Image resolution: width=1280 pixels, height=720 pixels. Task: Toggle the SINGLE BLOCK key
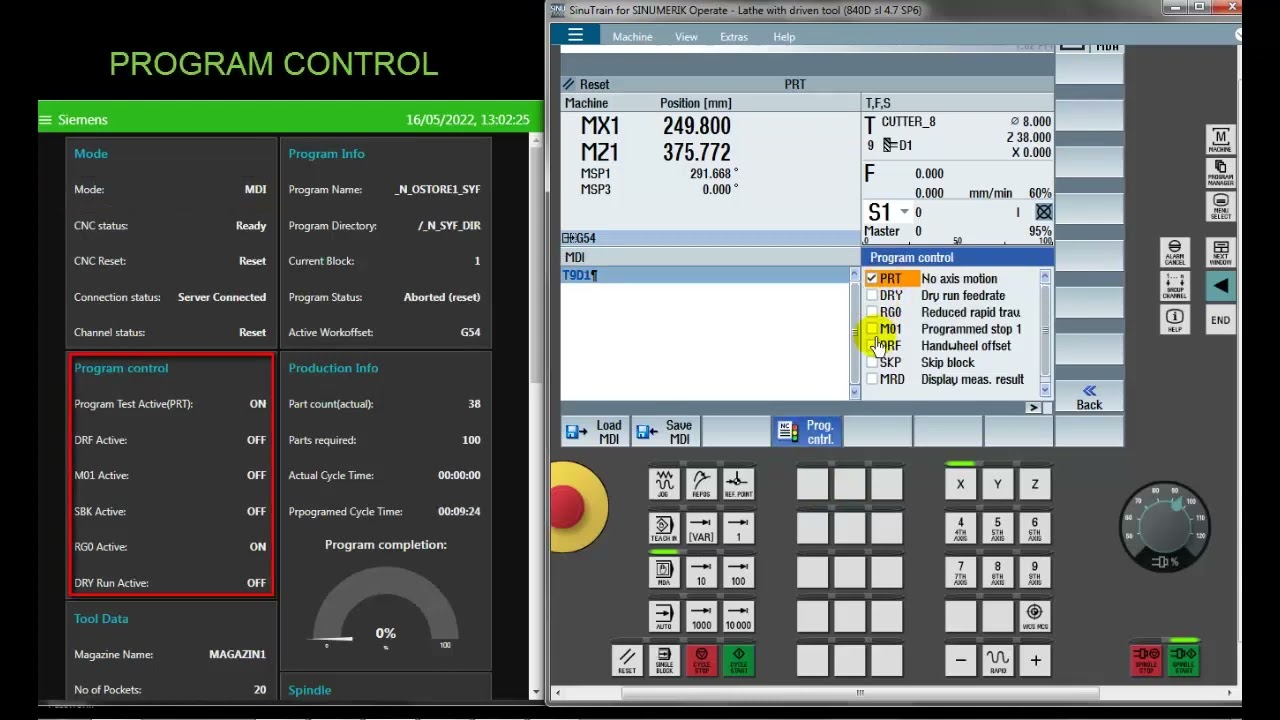click(664, 660)
